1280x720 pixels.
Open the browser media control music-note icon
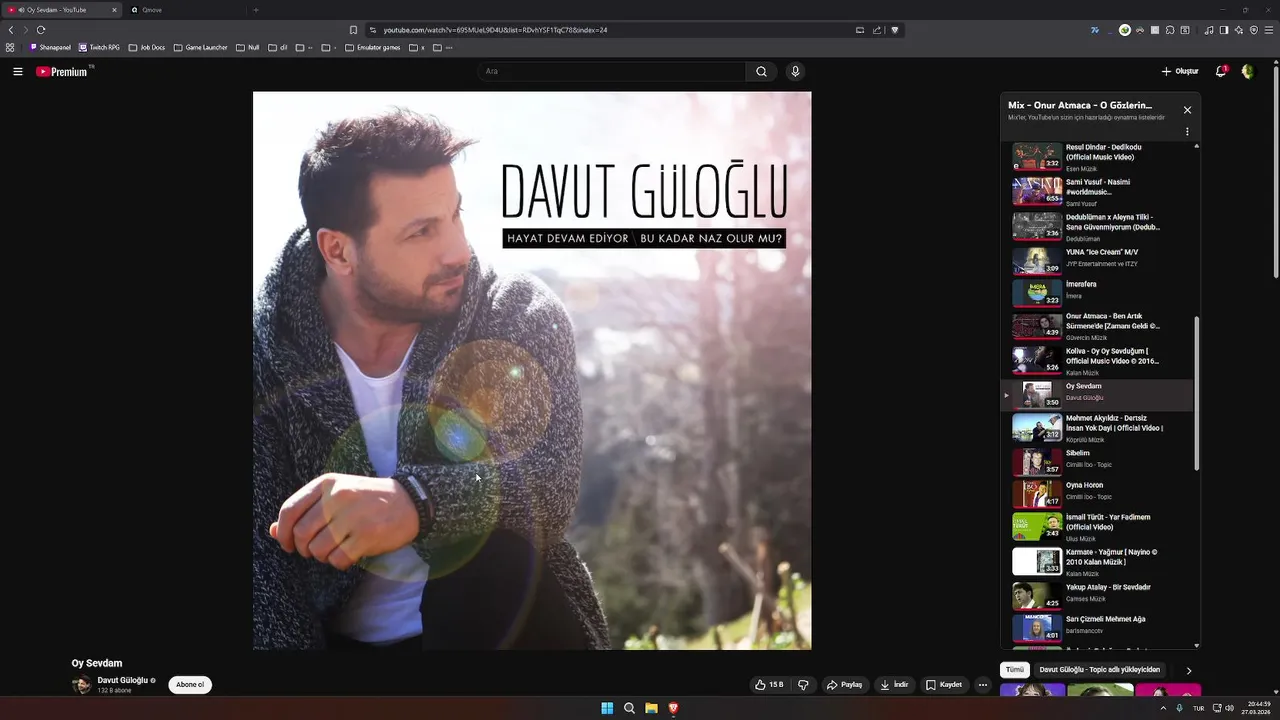[1209, 30]
